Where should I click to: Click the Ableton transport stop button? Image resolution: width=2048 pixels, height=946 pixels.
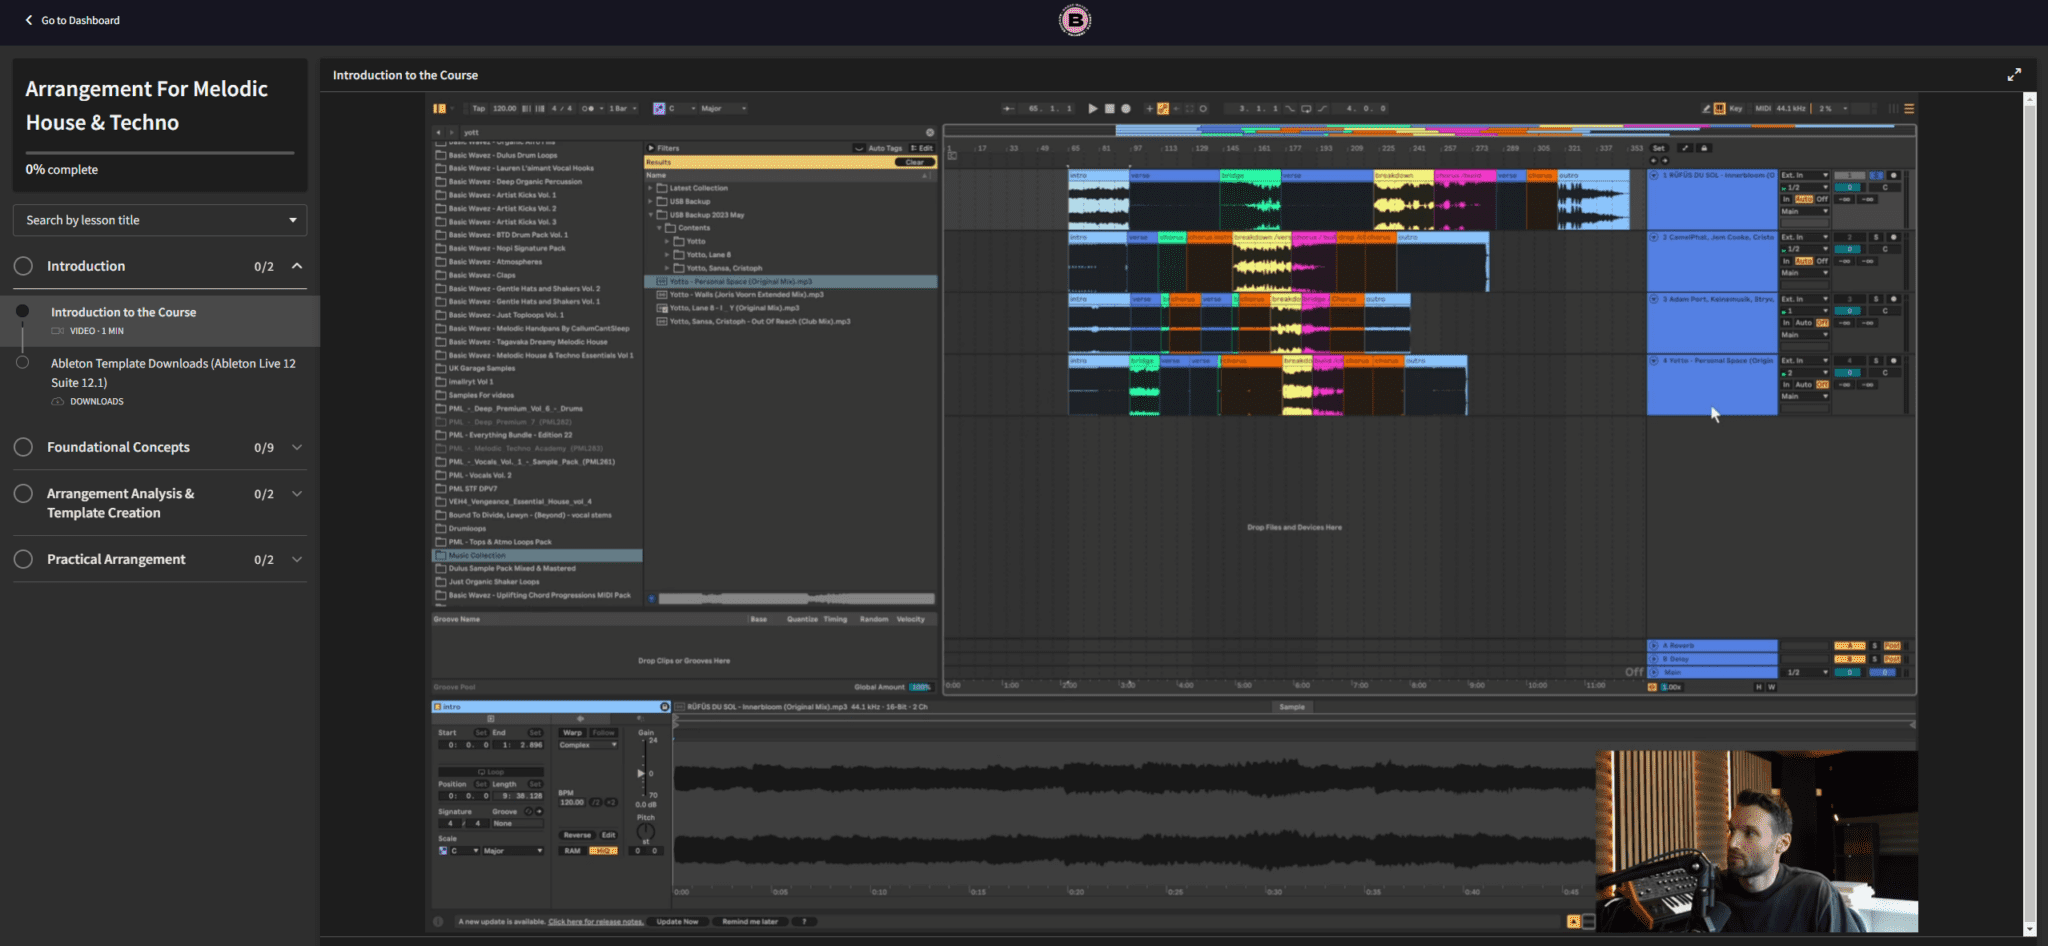[1109, 108]
